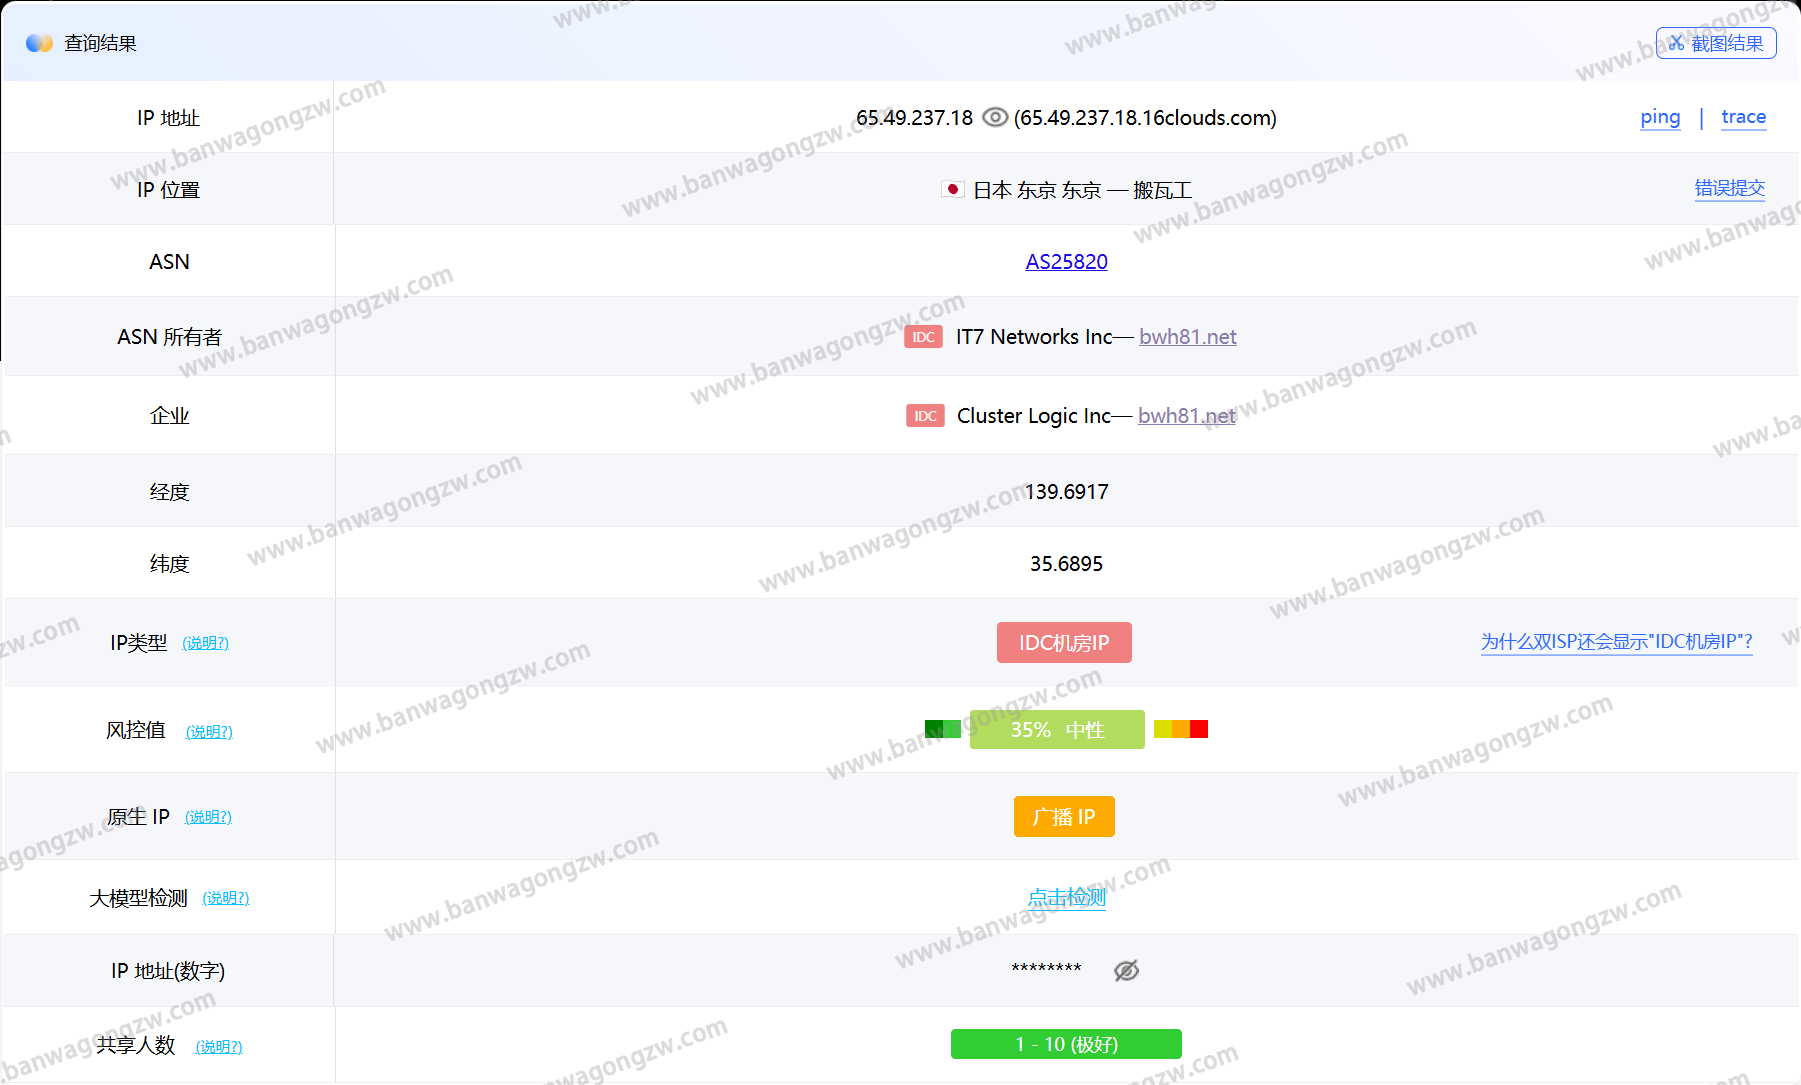The height and width of the screenshot is (1085, 1801).
Task: Open bwh81.net link in ASN owner row
Action: [1187, 337]
